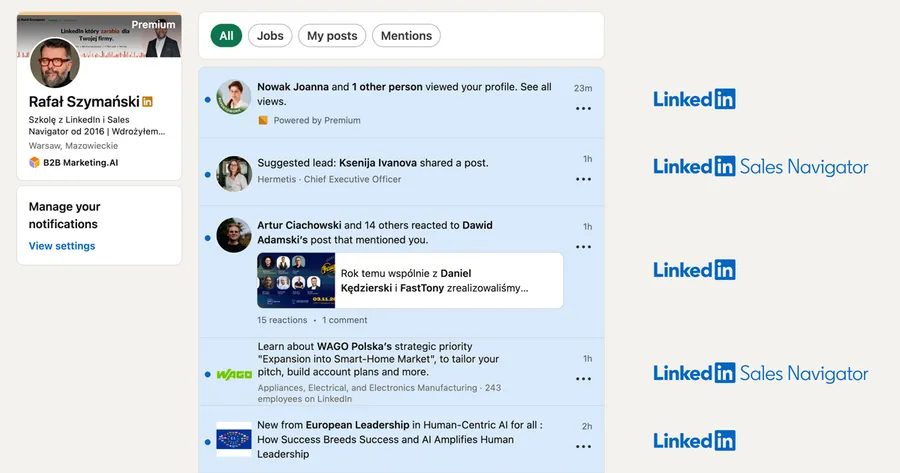Screen dimensions: 900x473
Task: Open options menu for Nowak Joanna notification
Action: pyautogui.click(x=583, y=108)
